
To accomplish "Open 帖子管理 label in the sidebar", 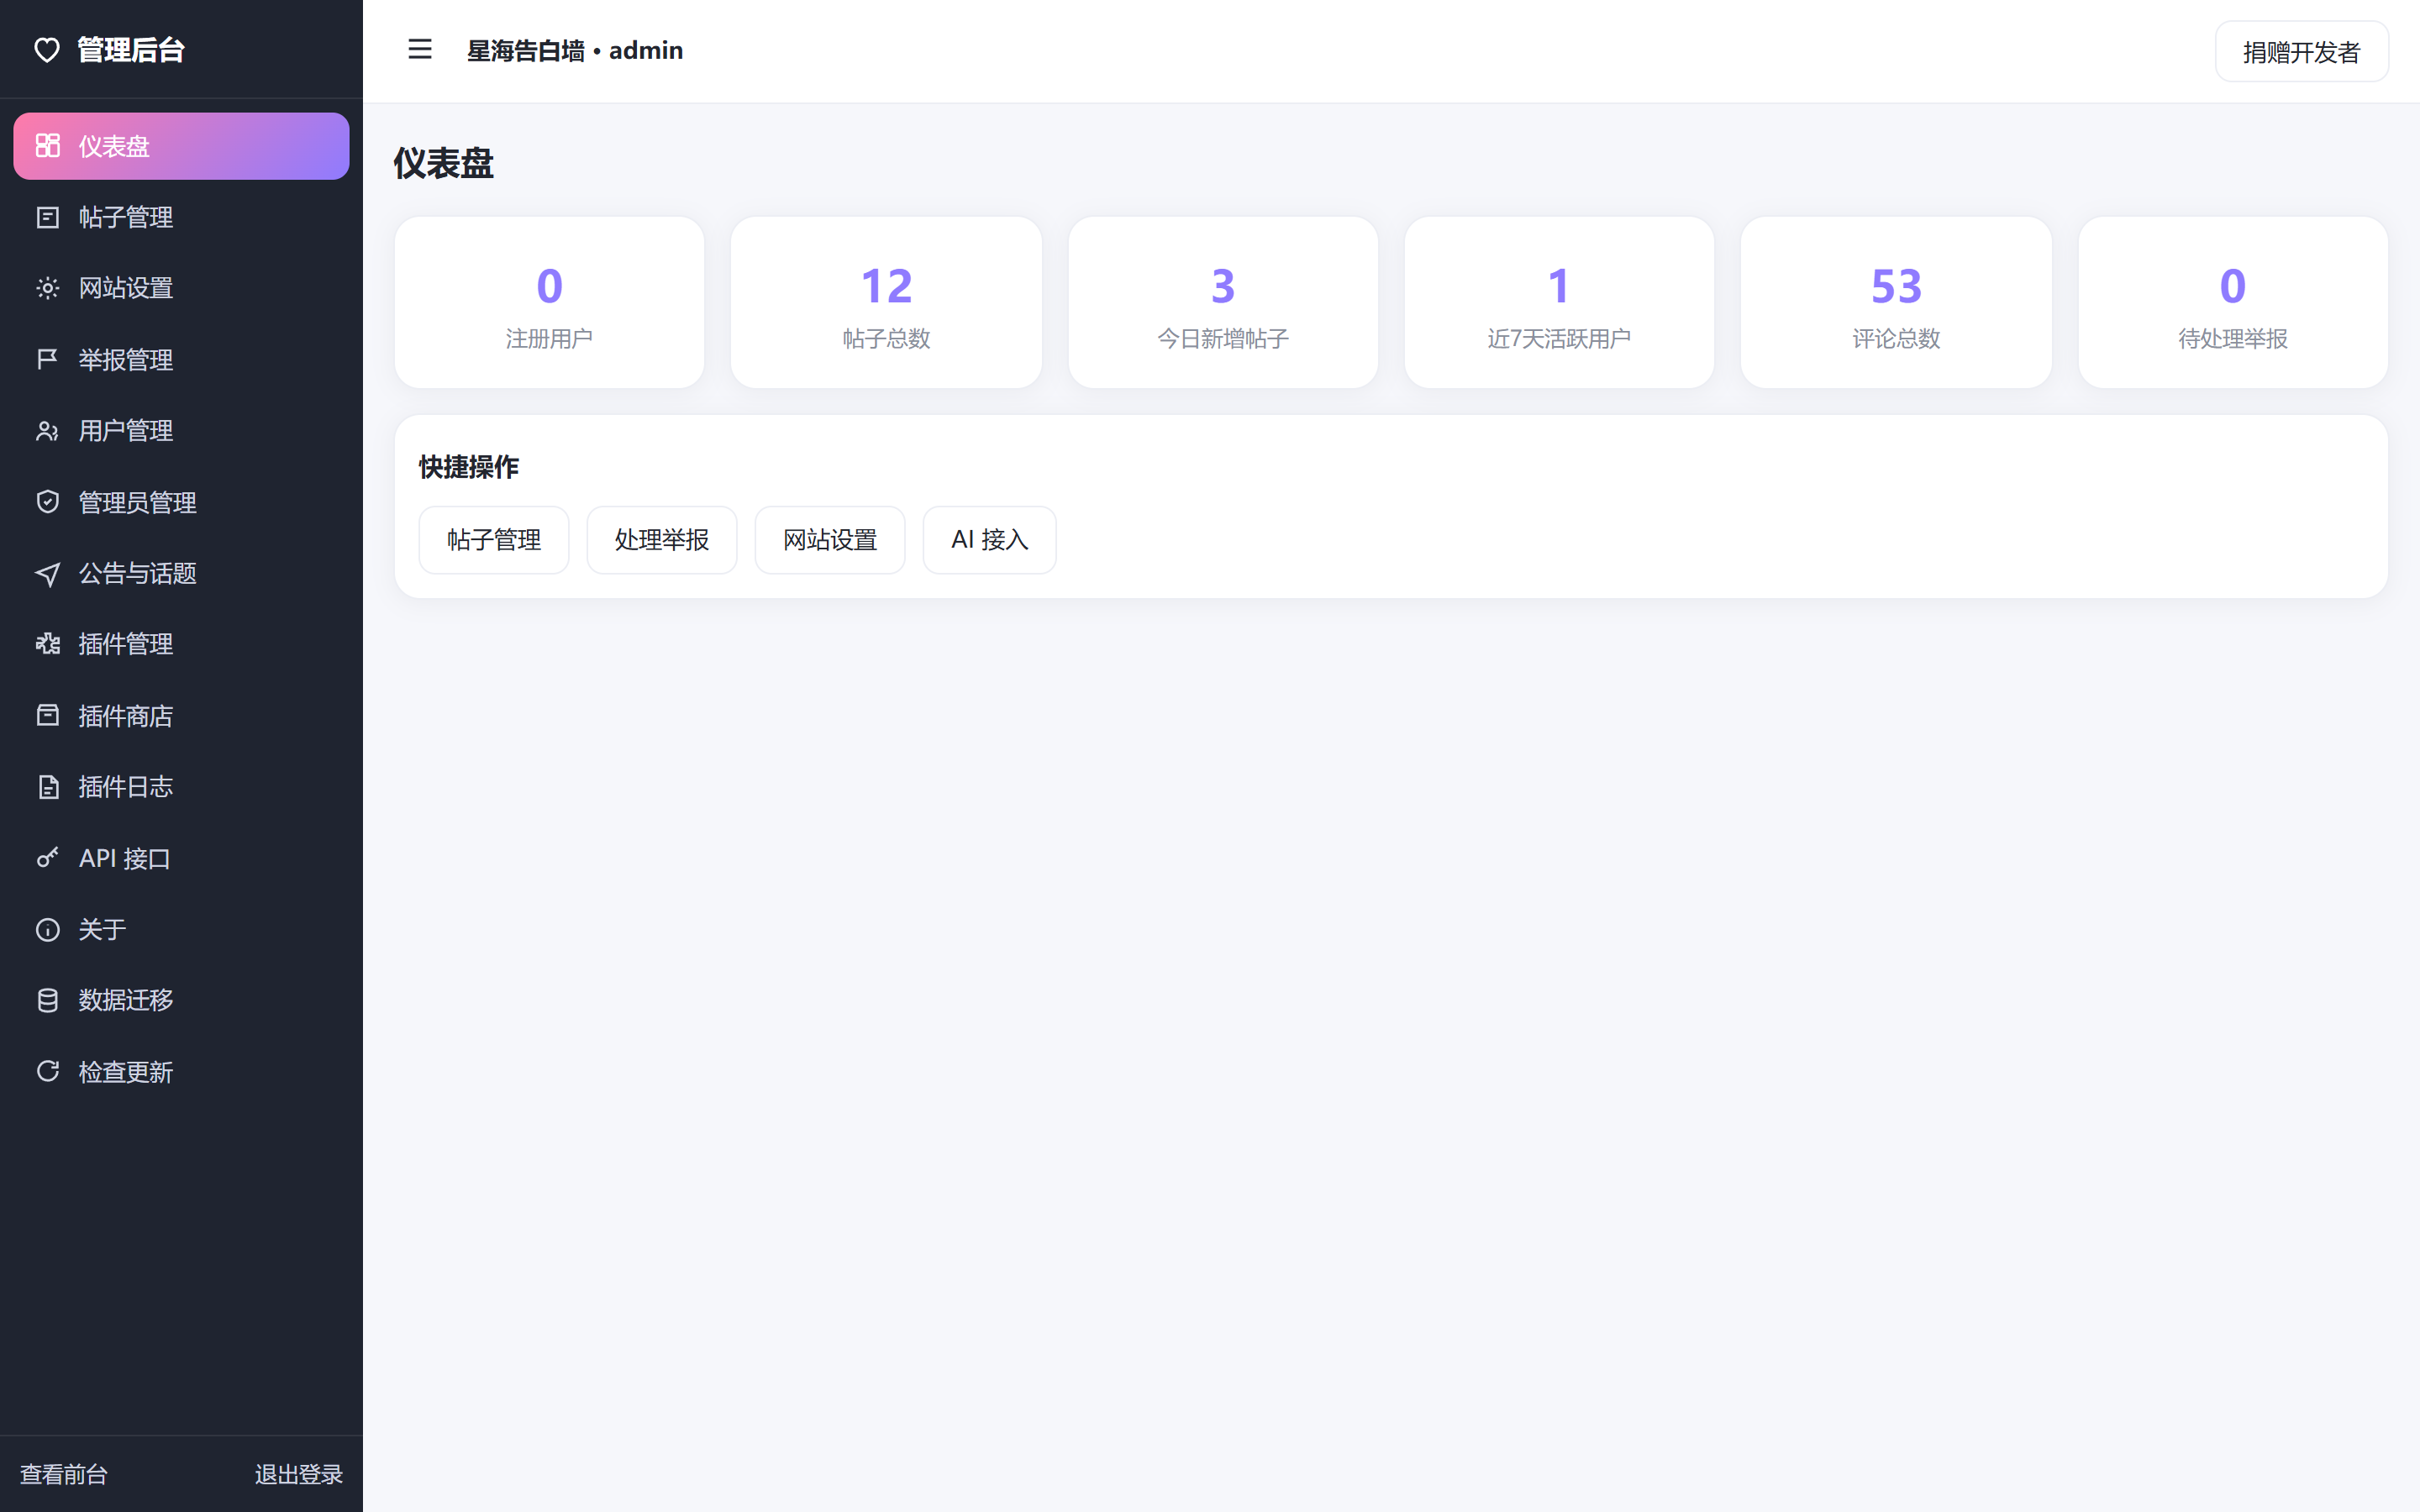I will (x=126, y=217).
